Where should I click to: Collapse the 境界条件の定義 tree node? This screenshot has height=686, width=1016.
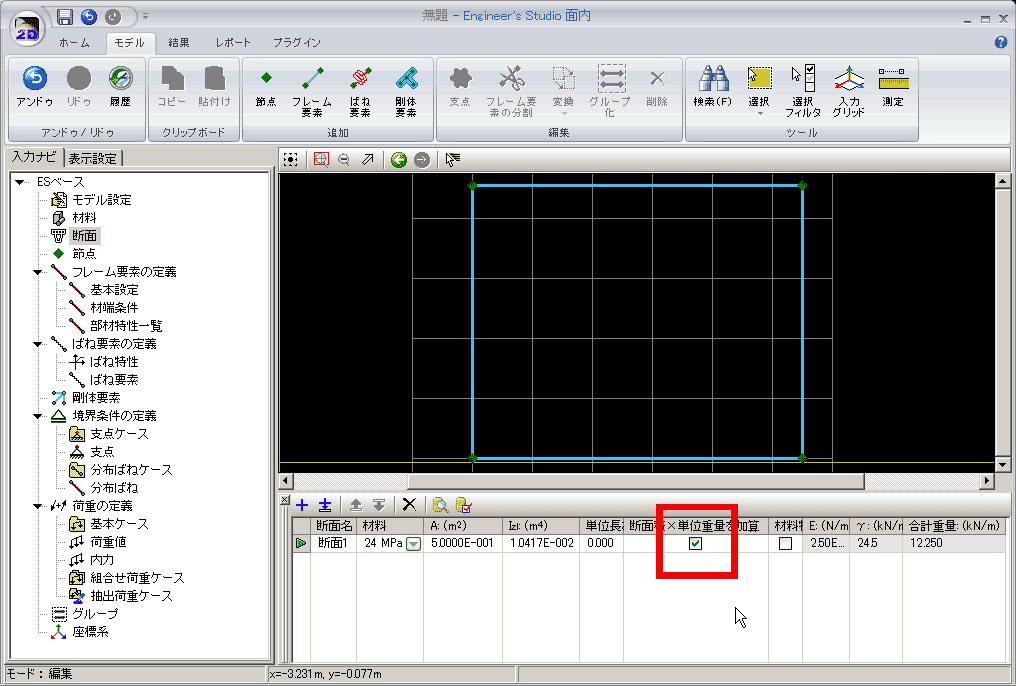tap(38, 416)
